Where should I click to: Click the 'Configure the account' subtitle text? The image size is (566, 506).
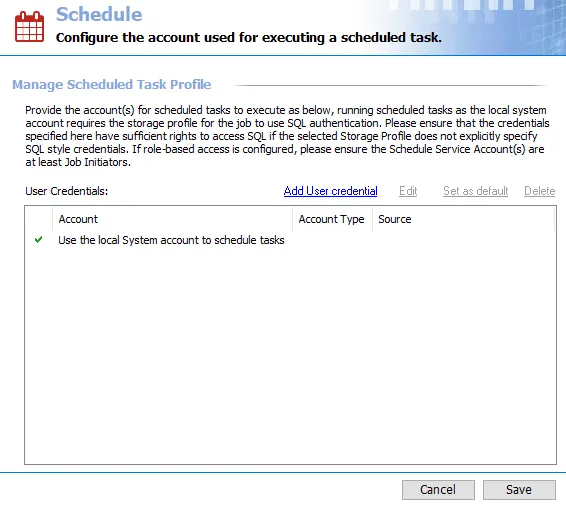(x=249, y=38)
